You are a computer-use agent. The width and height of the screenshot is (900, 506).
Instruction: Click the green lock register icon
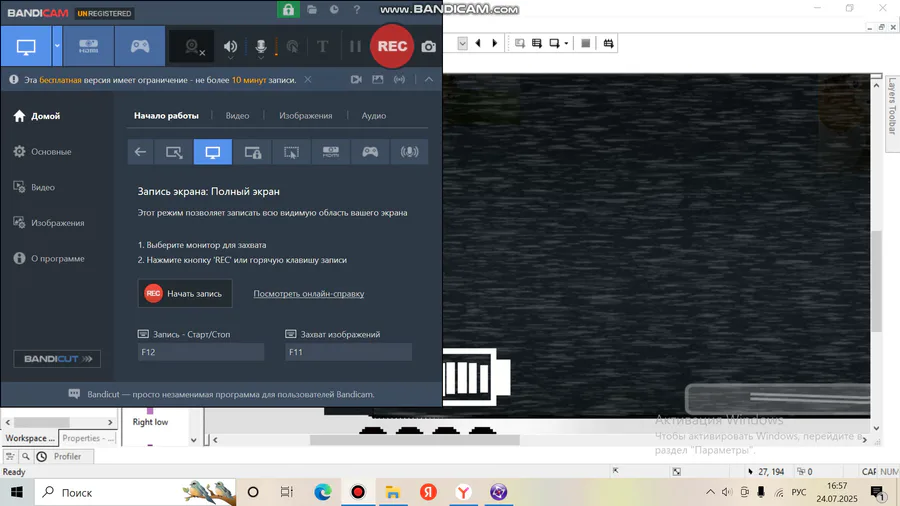288,9
